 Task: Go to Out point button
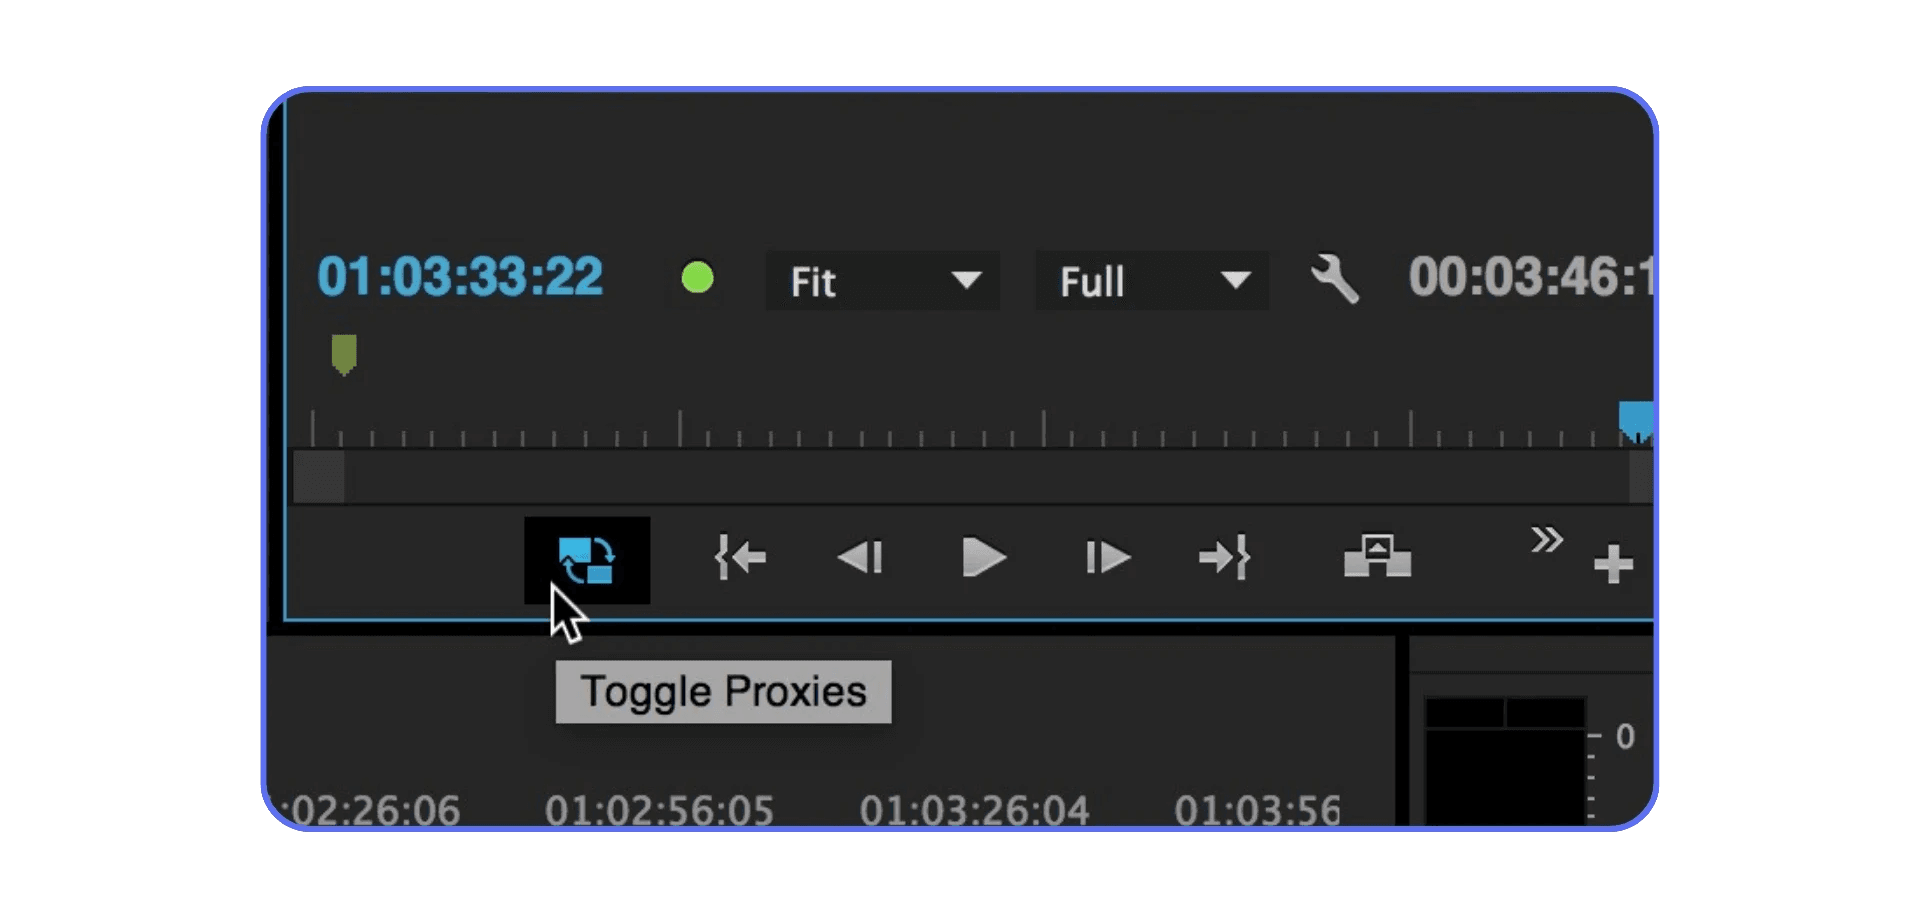[1225, 558]
